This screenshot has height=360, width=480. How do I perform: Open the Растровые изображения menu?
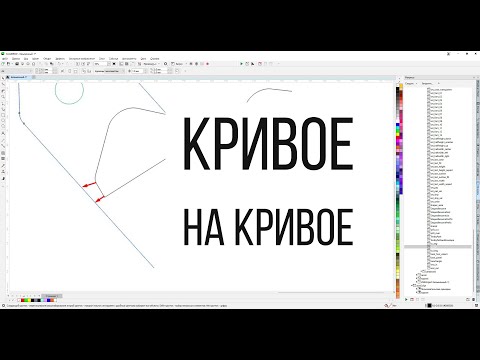82,59
